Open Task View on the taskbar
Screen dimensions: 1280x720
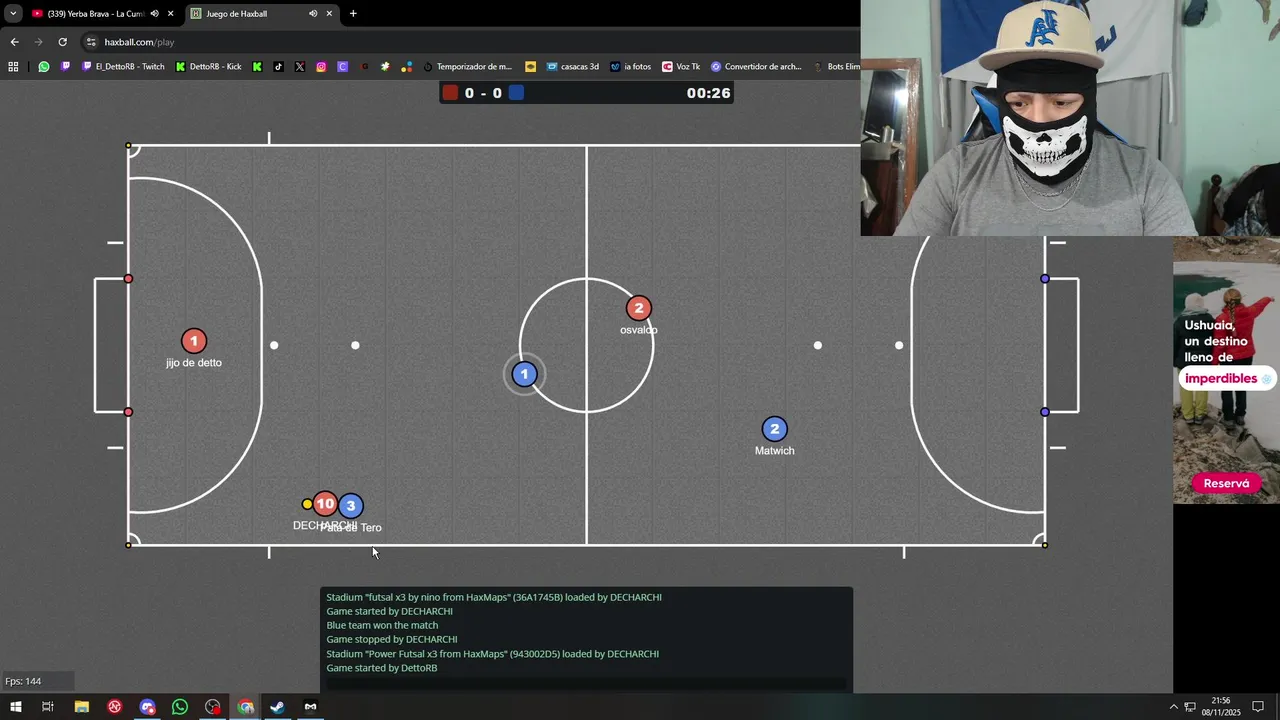coord(48,707)
